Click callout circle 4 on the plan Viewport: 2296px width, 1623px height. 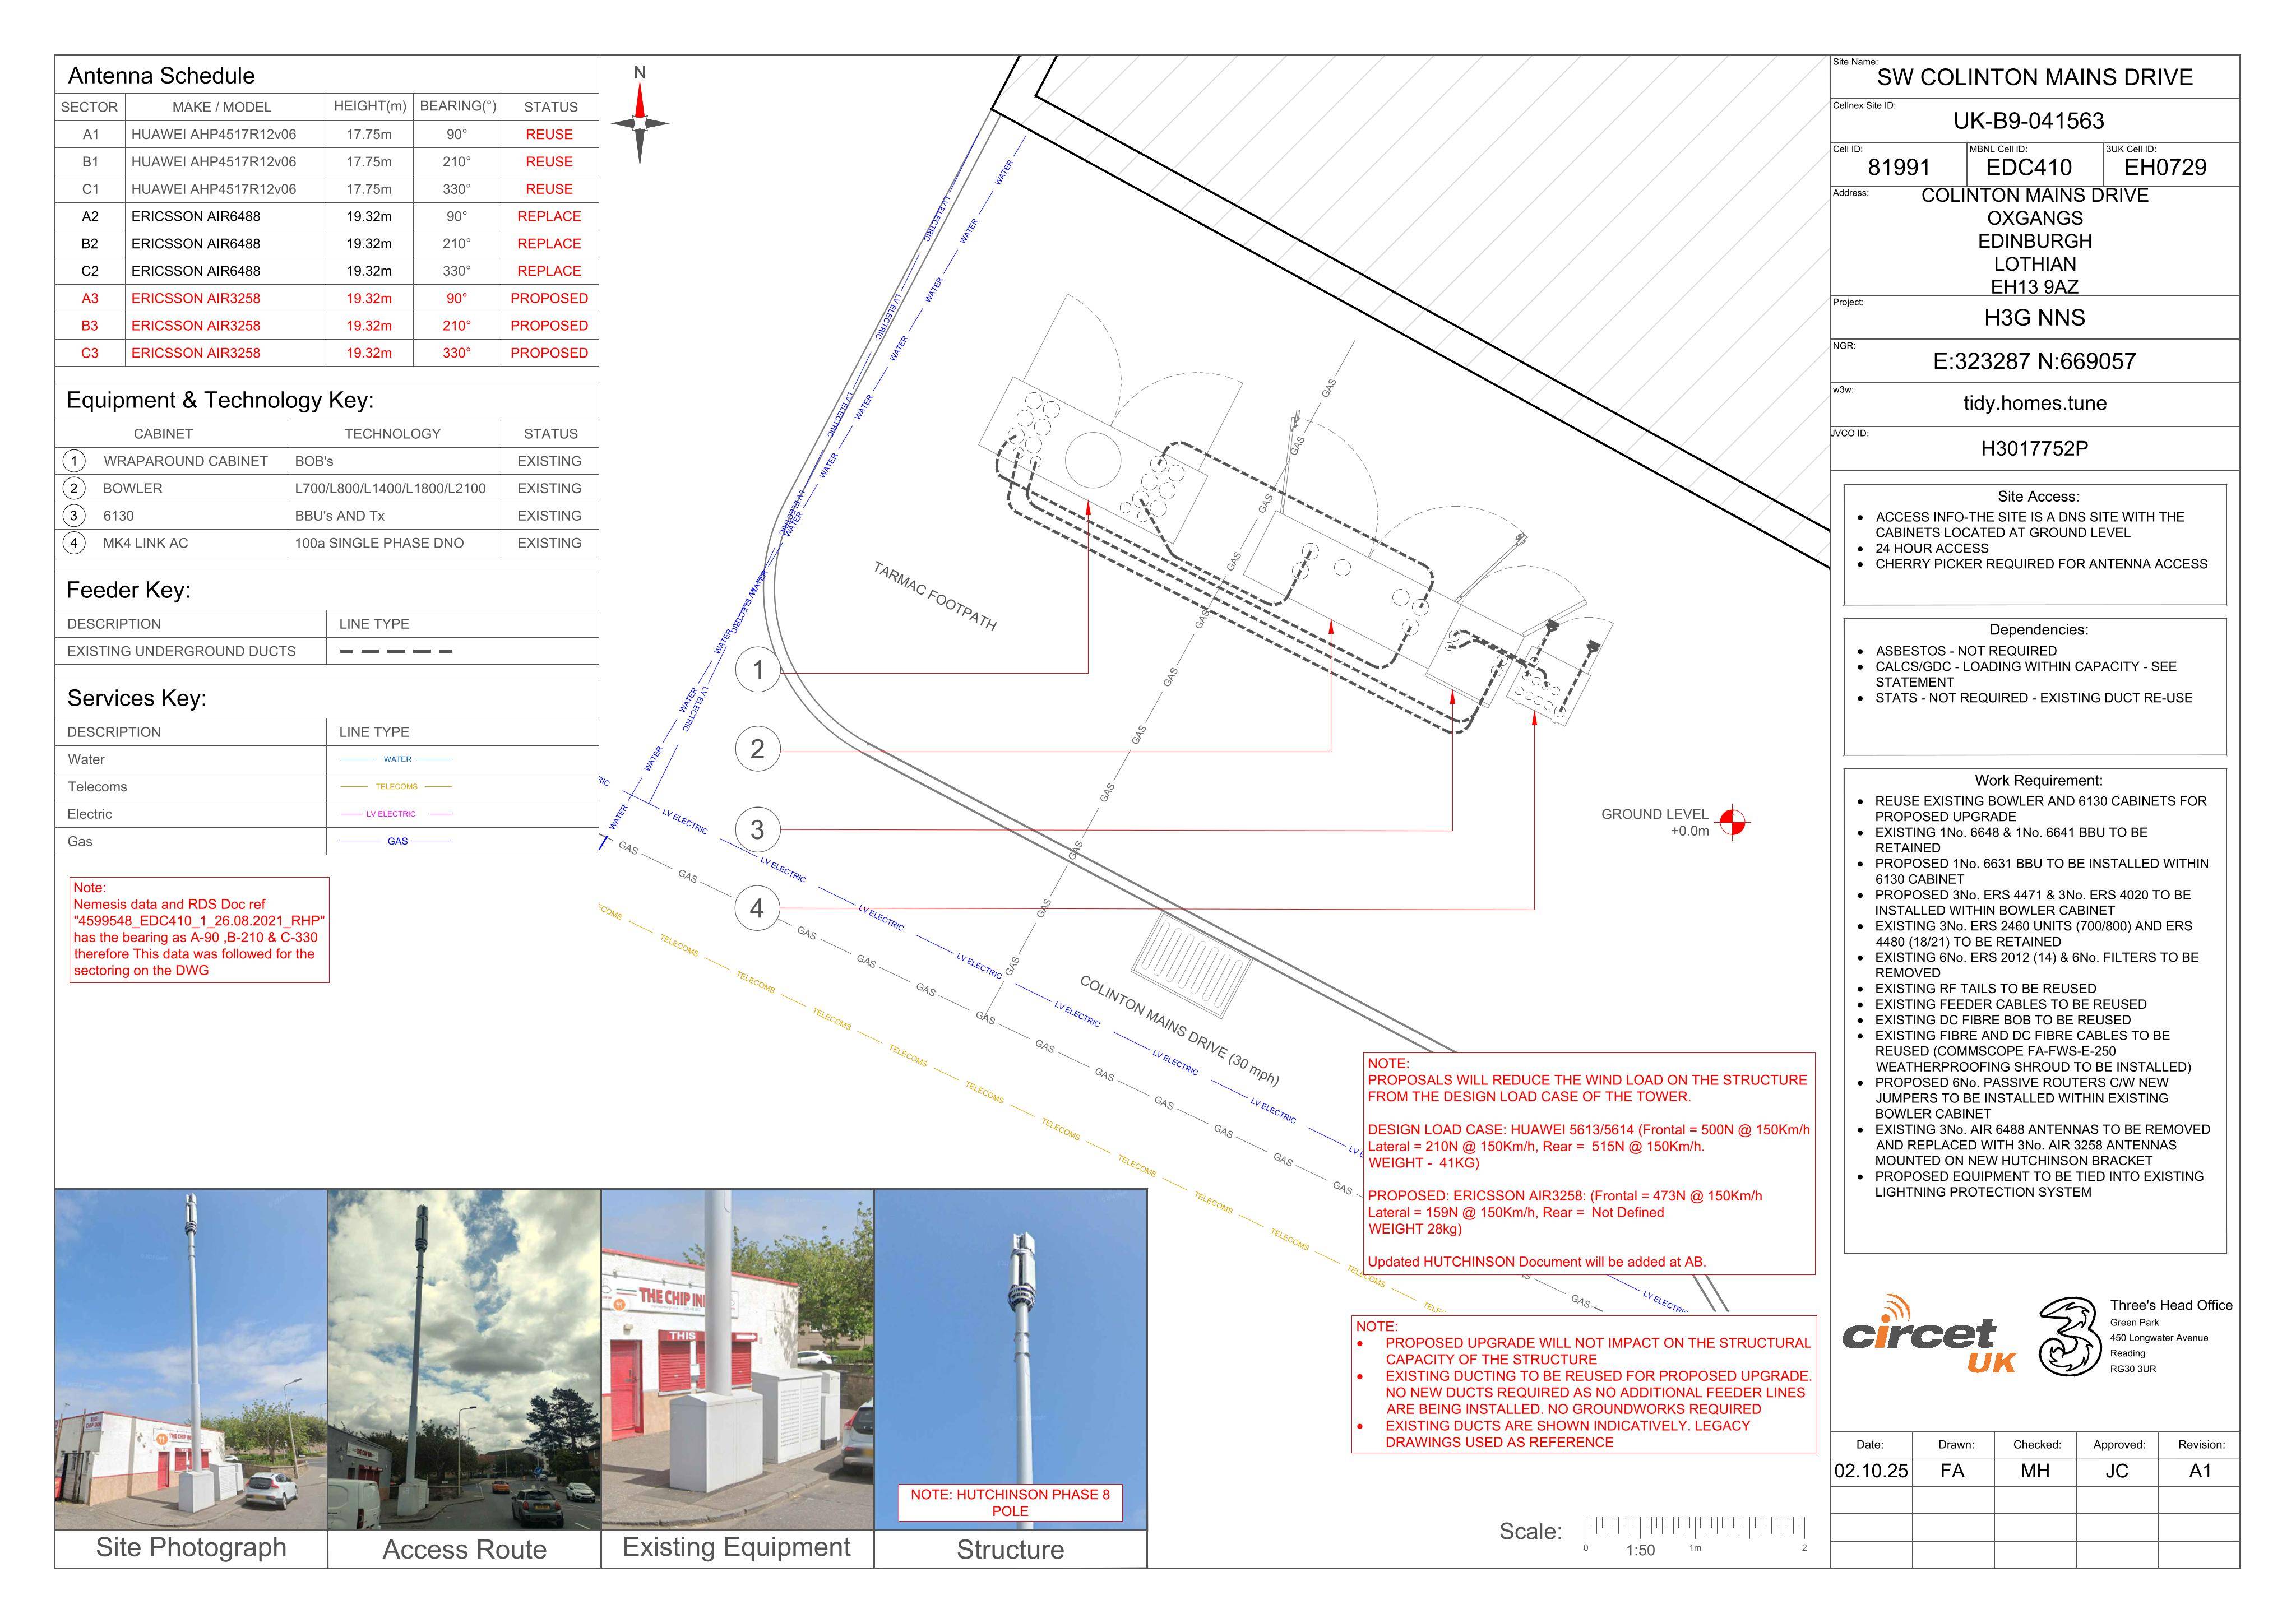click(757, 908)
